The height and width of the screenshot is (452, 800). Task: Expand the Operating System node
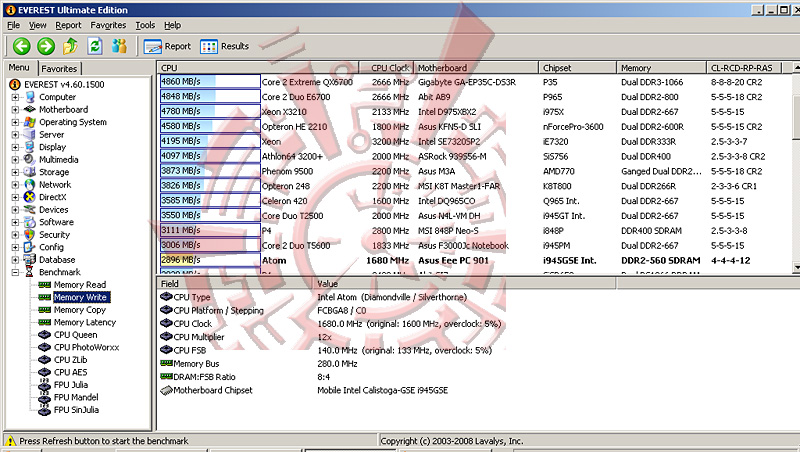click(15, 122)
